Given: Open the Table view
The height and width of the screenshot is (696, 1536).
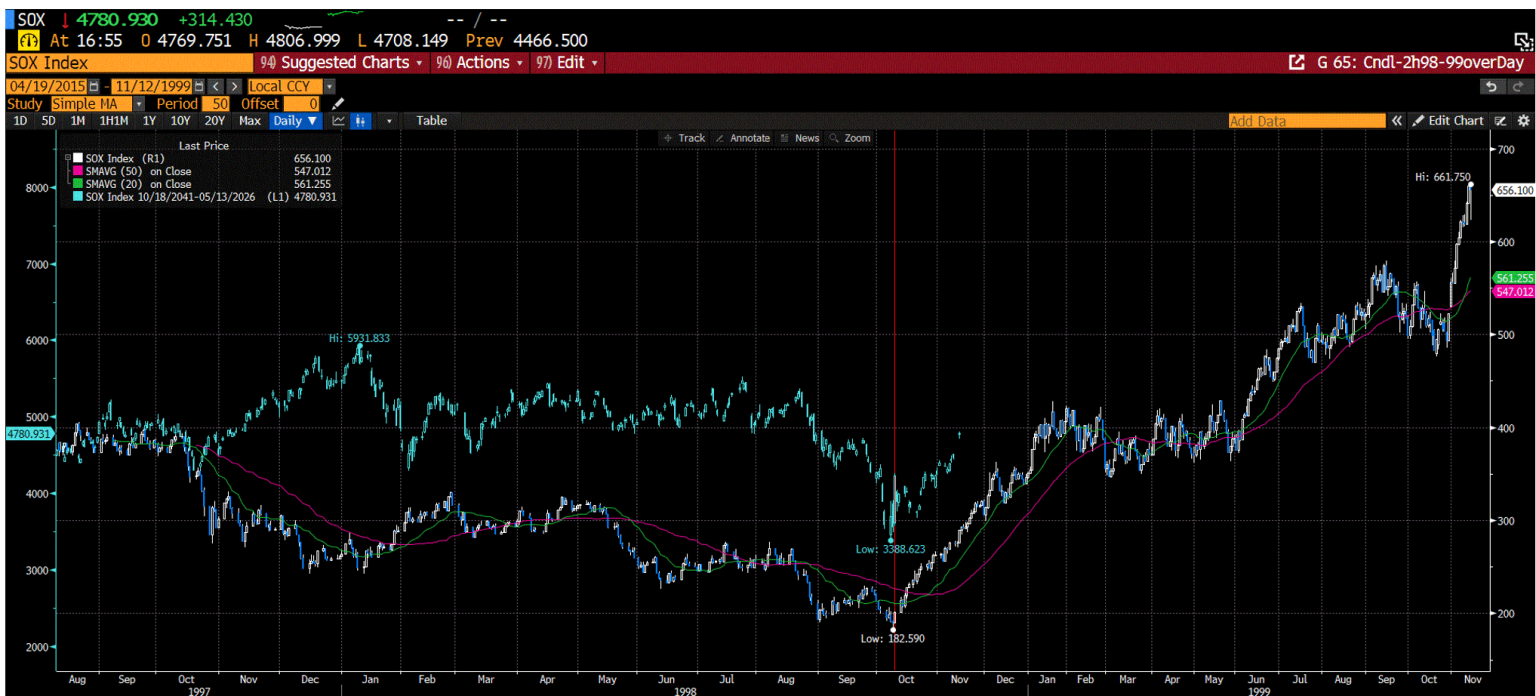Looking at the screenshot, I should click(x=431, y=120).
